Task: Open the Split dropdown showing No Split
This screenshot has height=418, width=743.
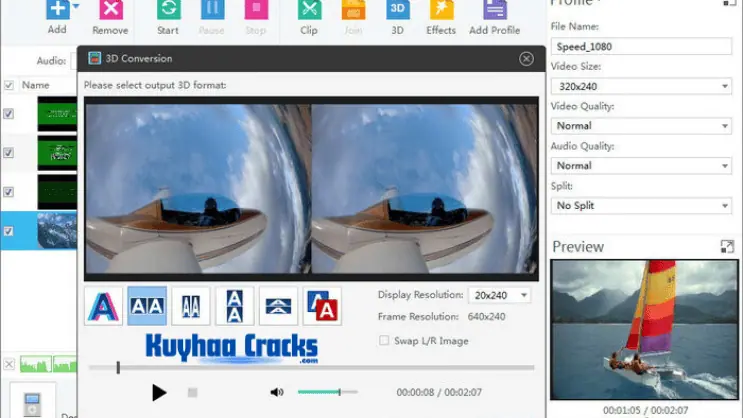Action: tap(642, 205)
